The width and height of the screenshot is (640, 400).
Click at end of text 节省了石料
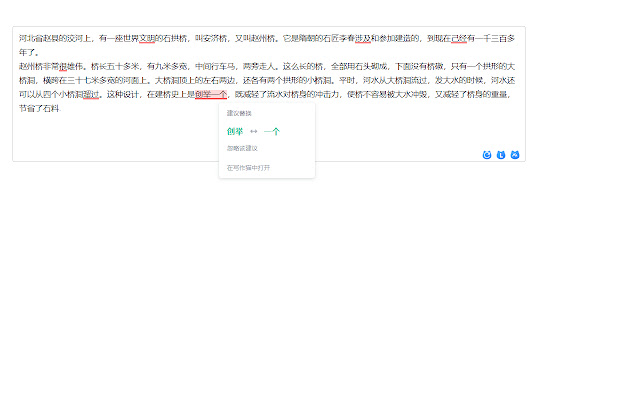62,109
